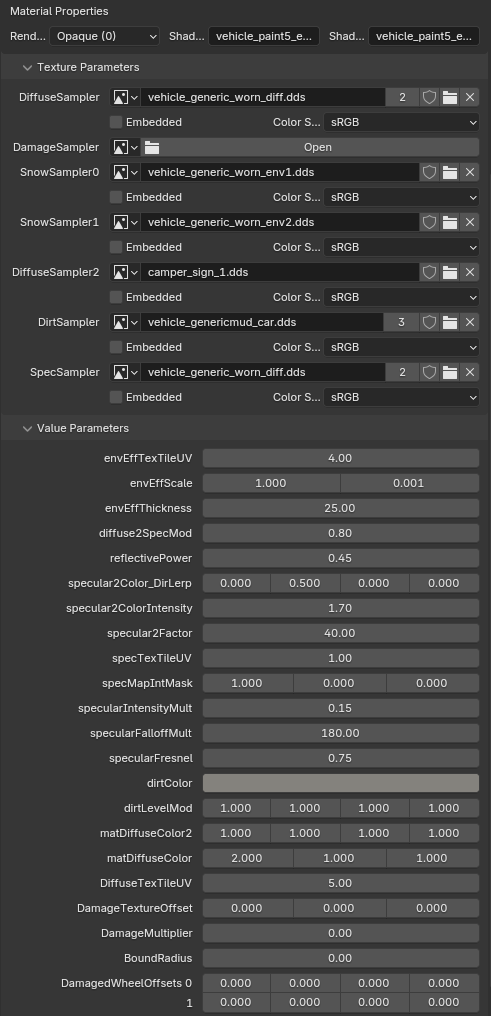Check Embedded box under SpecSampler
This screenshot has width=491, height=1016.
click(x=116, y=397)
